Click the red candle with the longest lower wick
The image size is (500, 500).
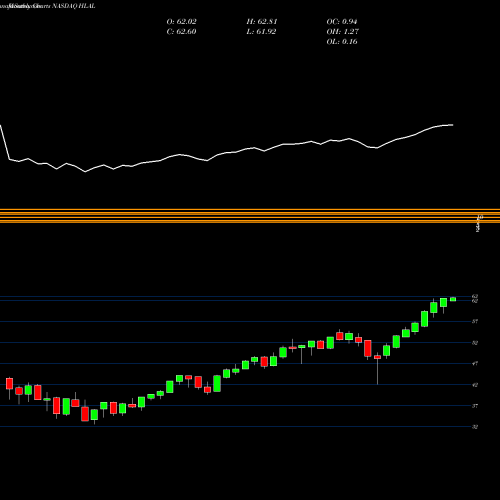click(x=377, y=357)
